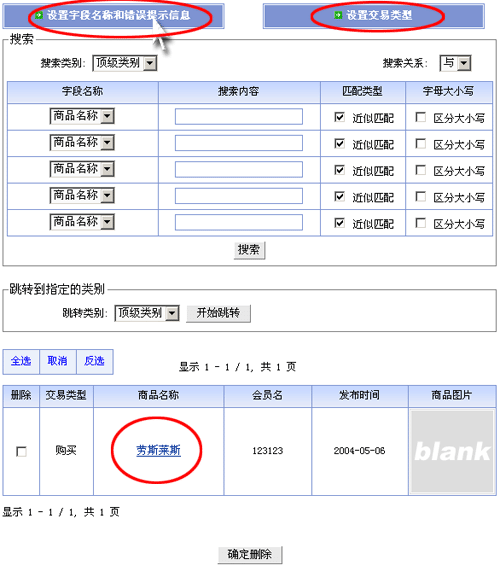The width and height of the screenshot is (500, 577).
Task: Click the blank product image thumbnail
Action: [452, 452]
